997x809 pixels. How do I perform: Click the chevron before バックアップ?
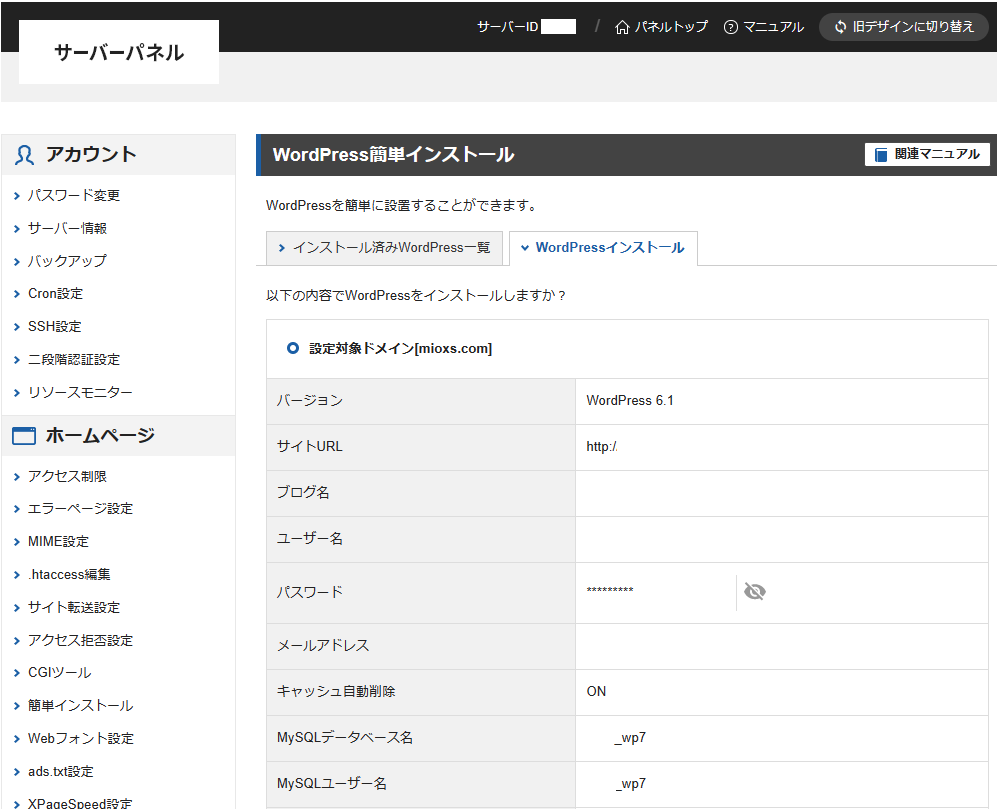tap(17, 261)
